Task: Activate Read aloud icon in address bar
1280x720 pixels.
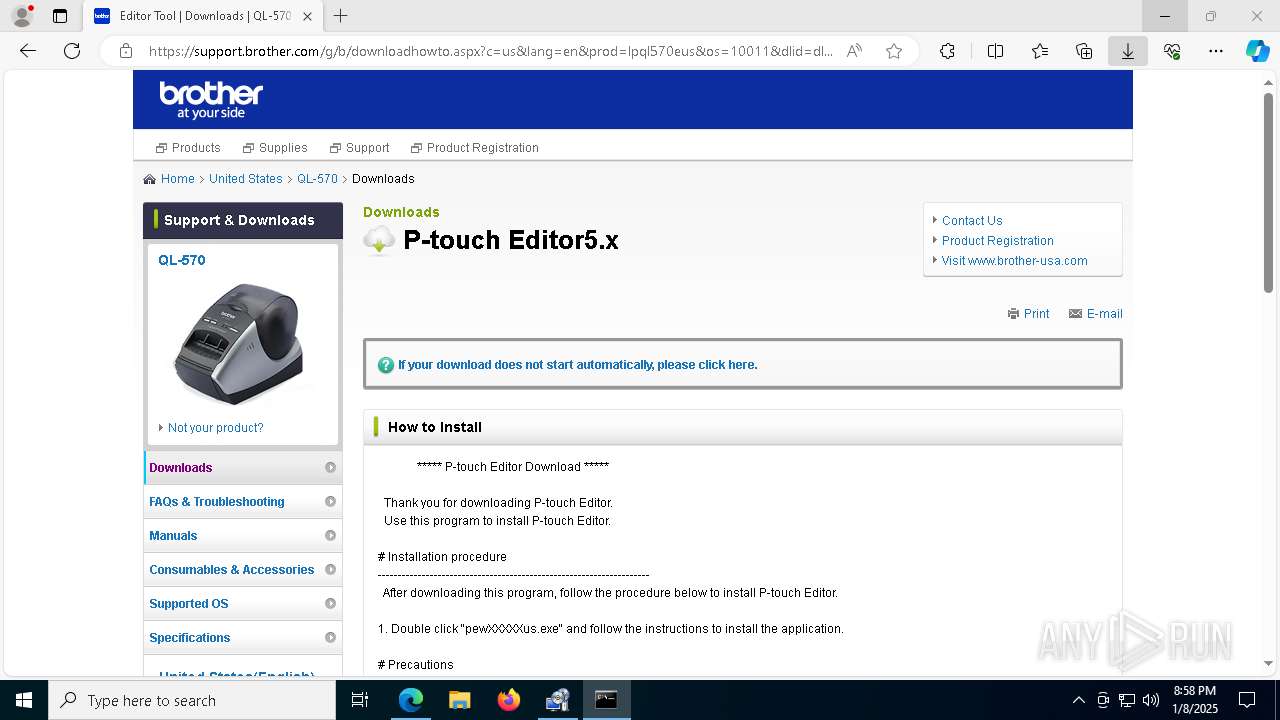Action: 854,51
